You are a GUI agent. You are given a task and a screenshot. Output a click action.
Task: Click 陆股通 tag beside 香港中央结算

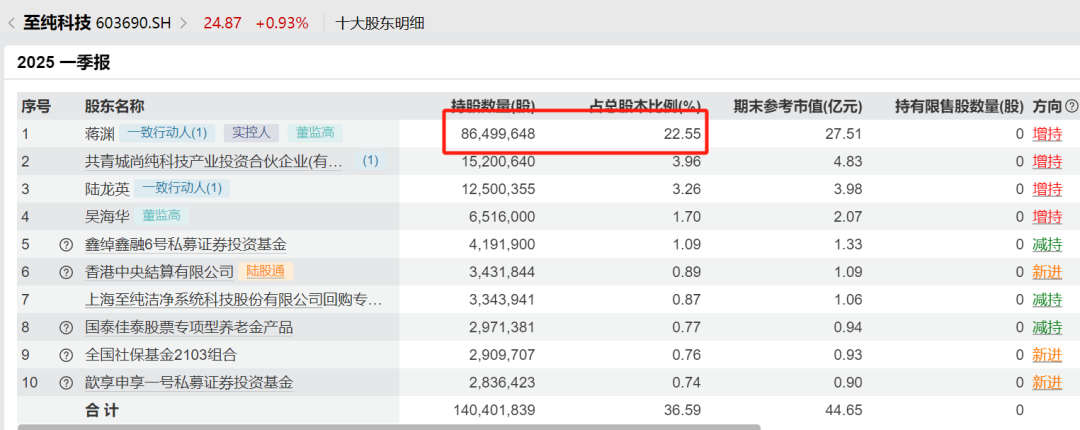click(x=265, y=272)
